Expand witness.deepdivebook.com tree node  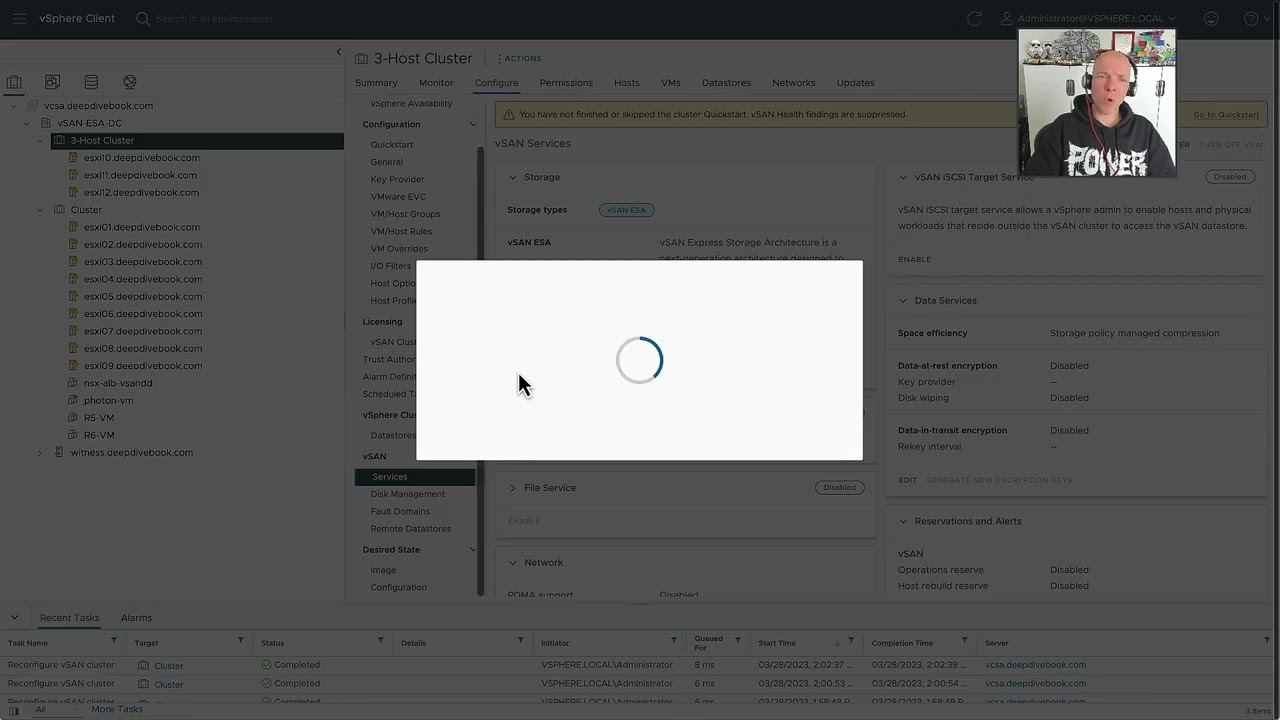pos(41,452)
